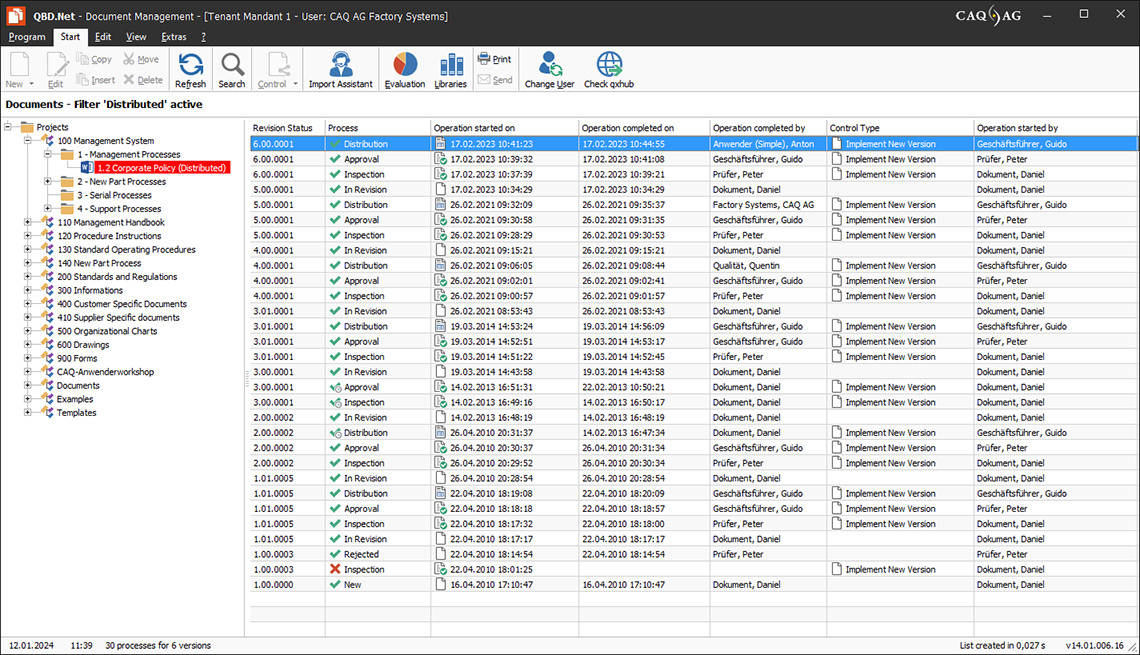Sort by Operation started by header
The image size is (1140, 655).
click(x=1056, y=128)
